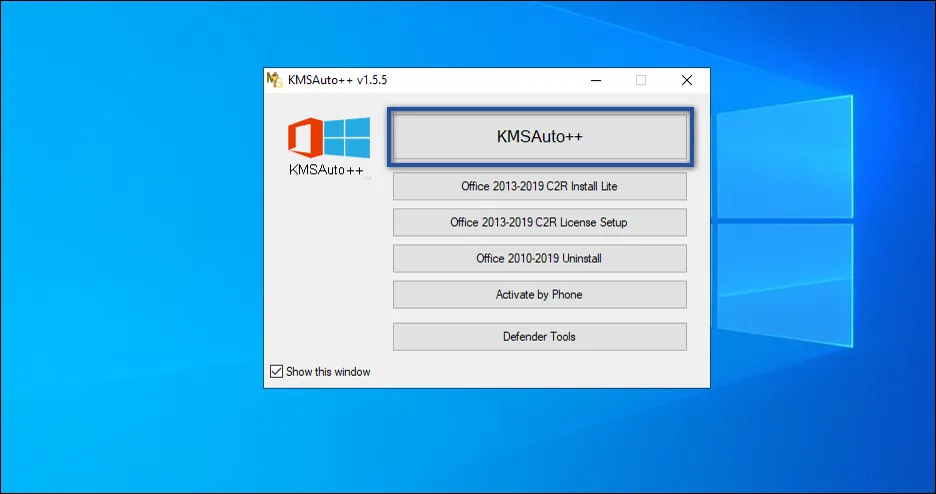936x494 pixels.
Task: Click the empty title bar area before minimize
Action: [x=480, y=80]
